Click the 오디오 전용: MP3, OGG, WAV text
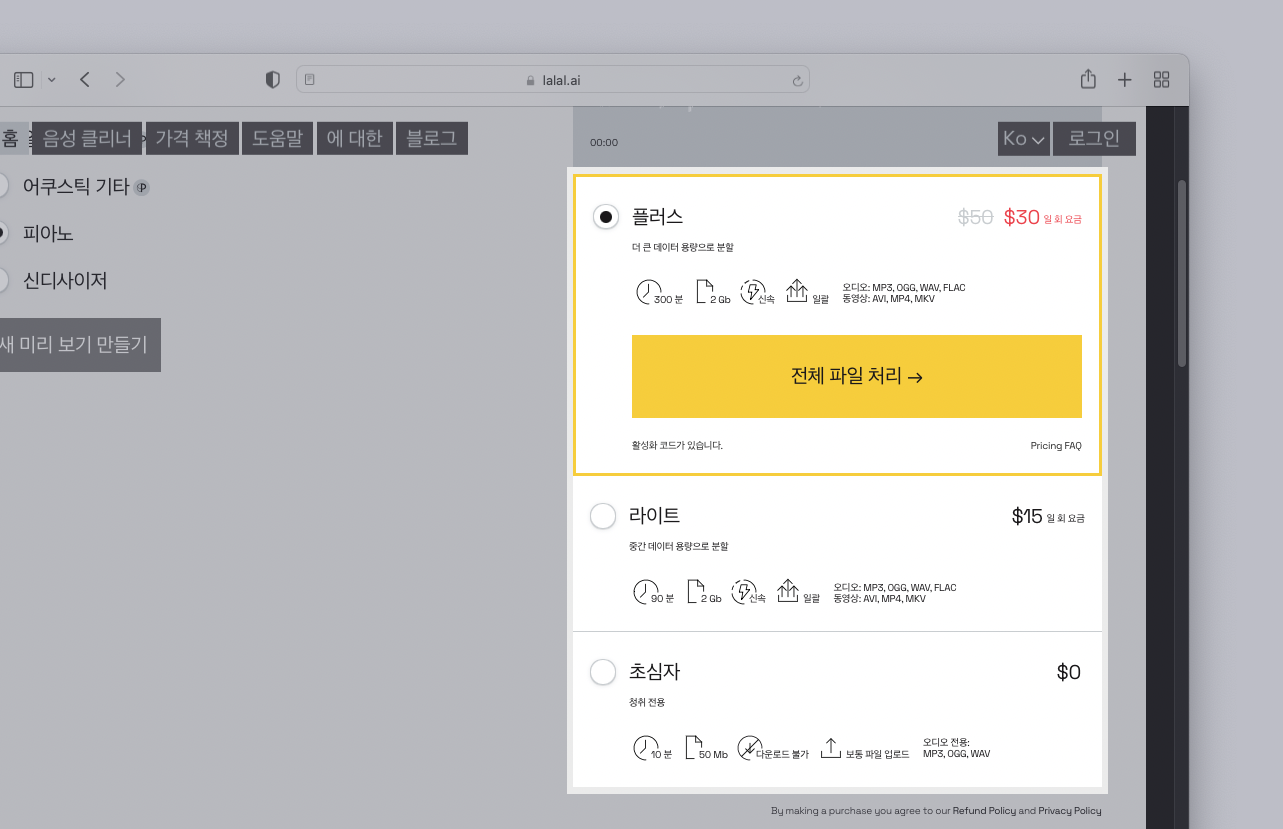 [956, 748]
